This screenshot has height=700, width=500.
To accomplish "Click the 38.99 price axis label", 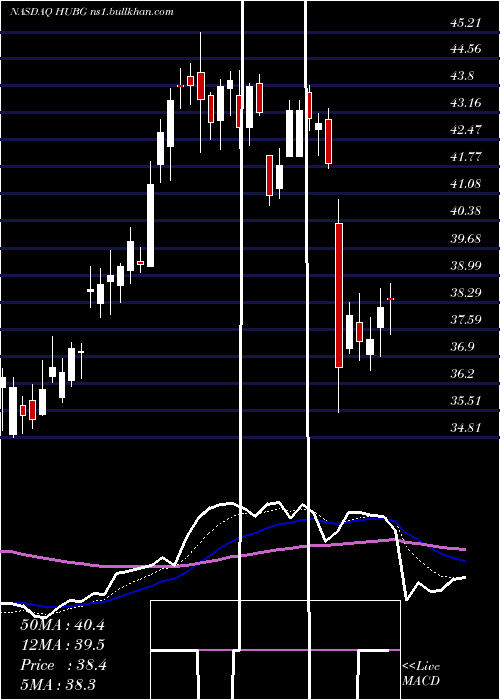I will [466, 265].
